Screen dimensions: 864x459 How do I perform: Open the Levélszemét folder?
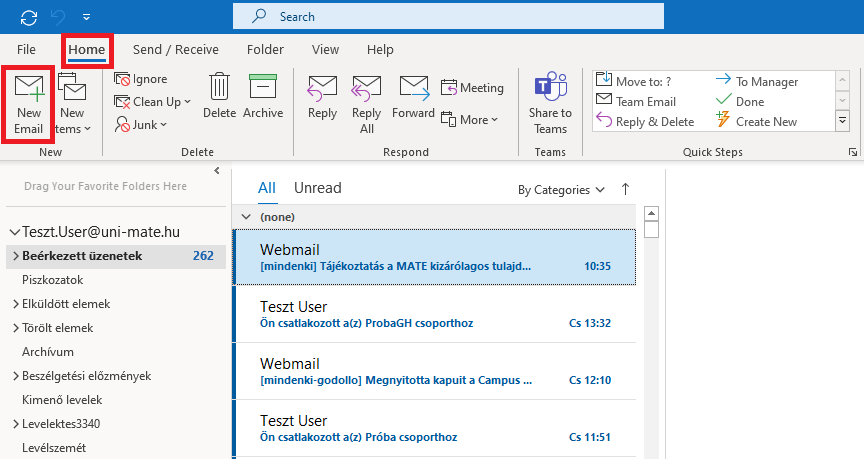click(54, 447)
